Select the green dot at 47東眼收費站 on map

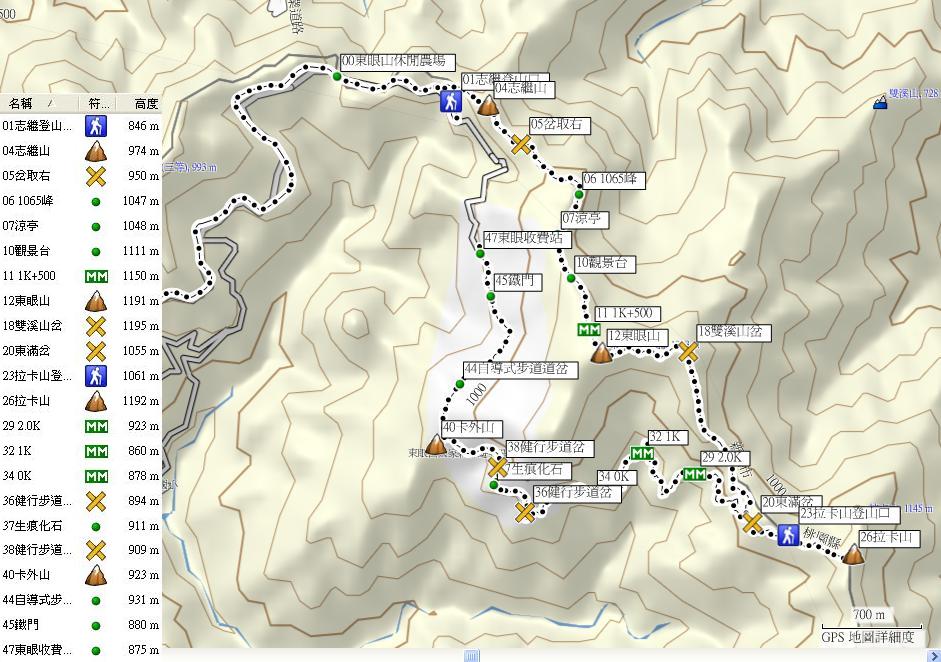pyautogui.click(x=480, y=254)
